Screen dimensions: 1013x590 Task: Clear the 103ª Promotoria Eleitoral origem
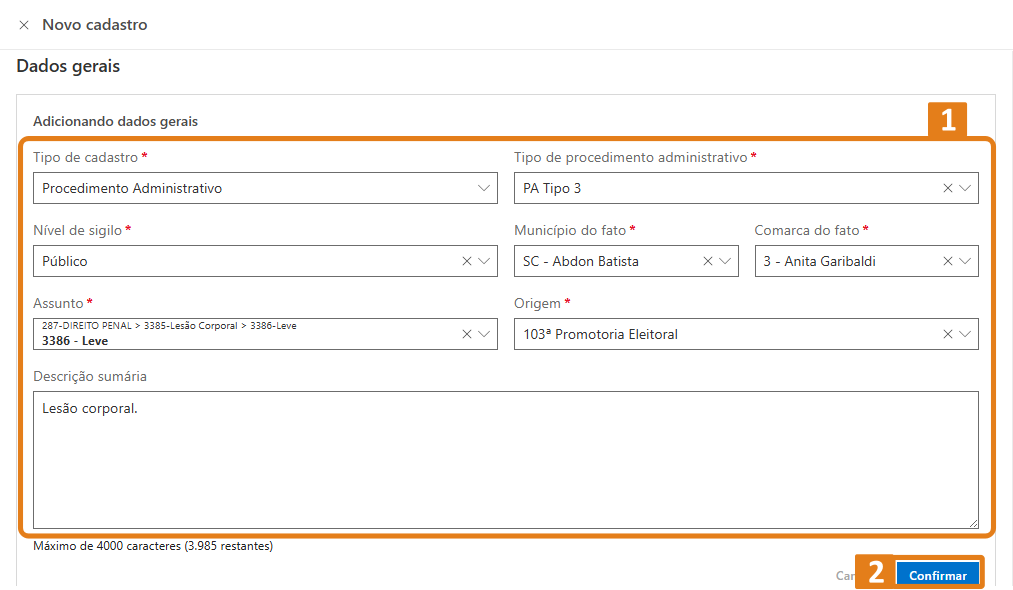tap(947, 334)
